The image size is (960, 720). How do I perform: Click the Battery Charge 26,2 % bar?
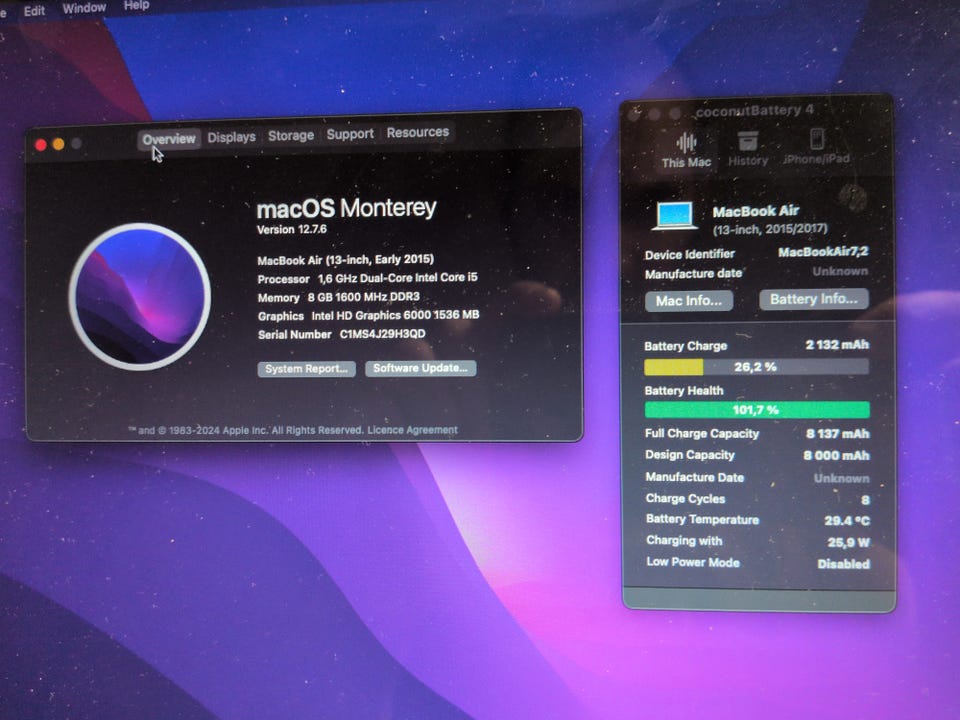[756, 367]
